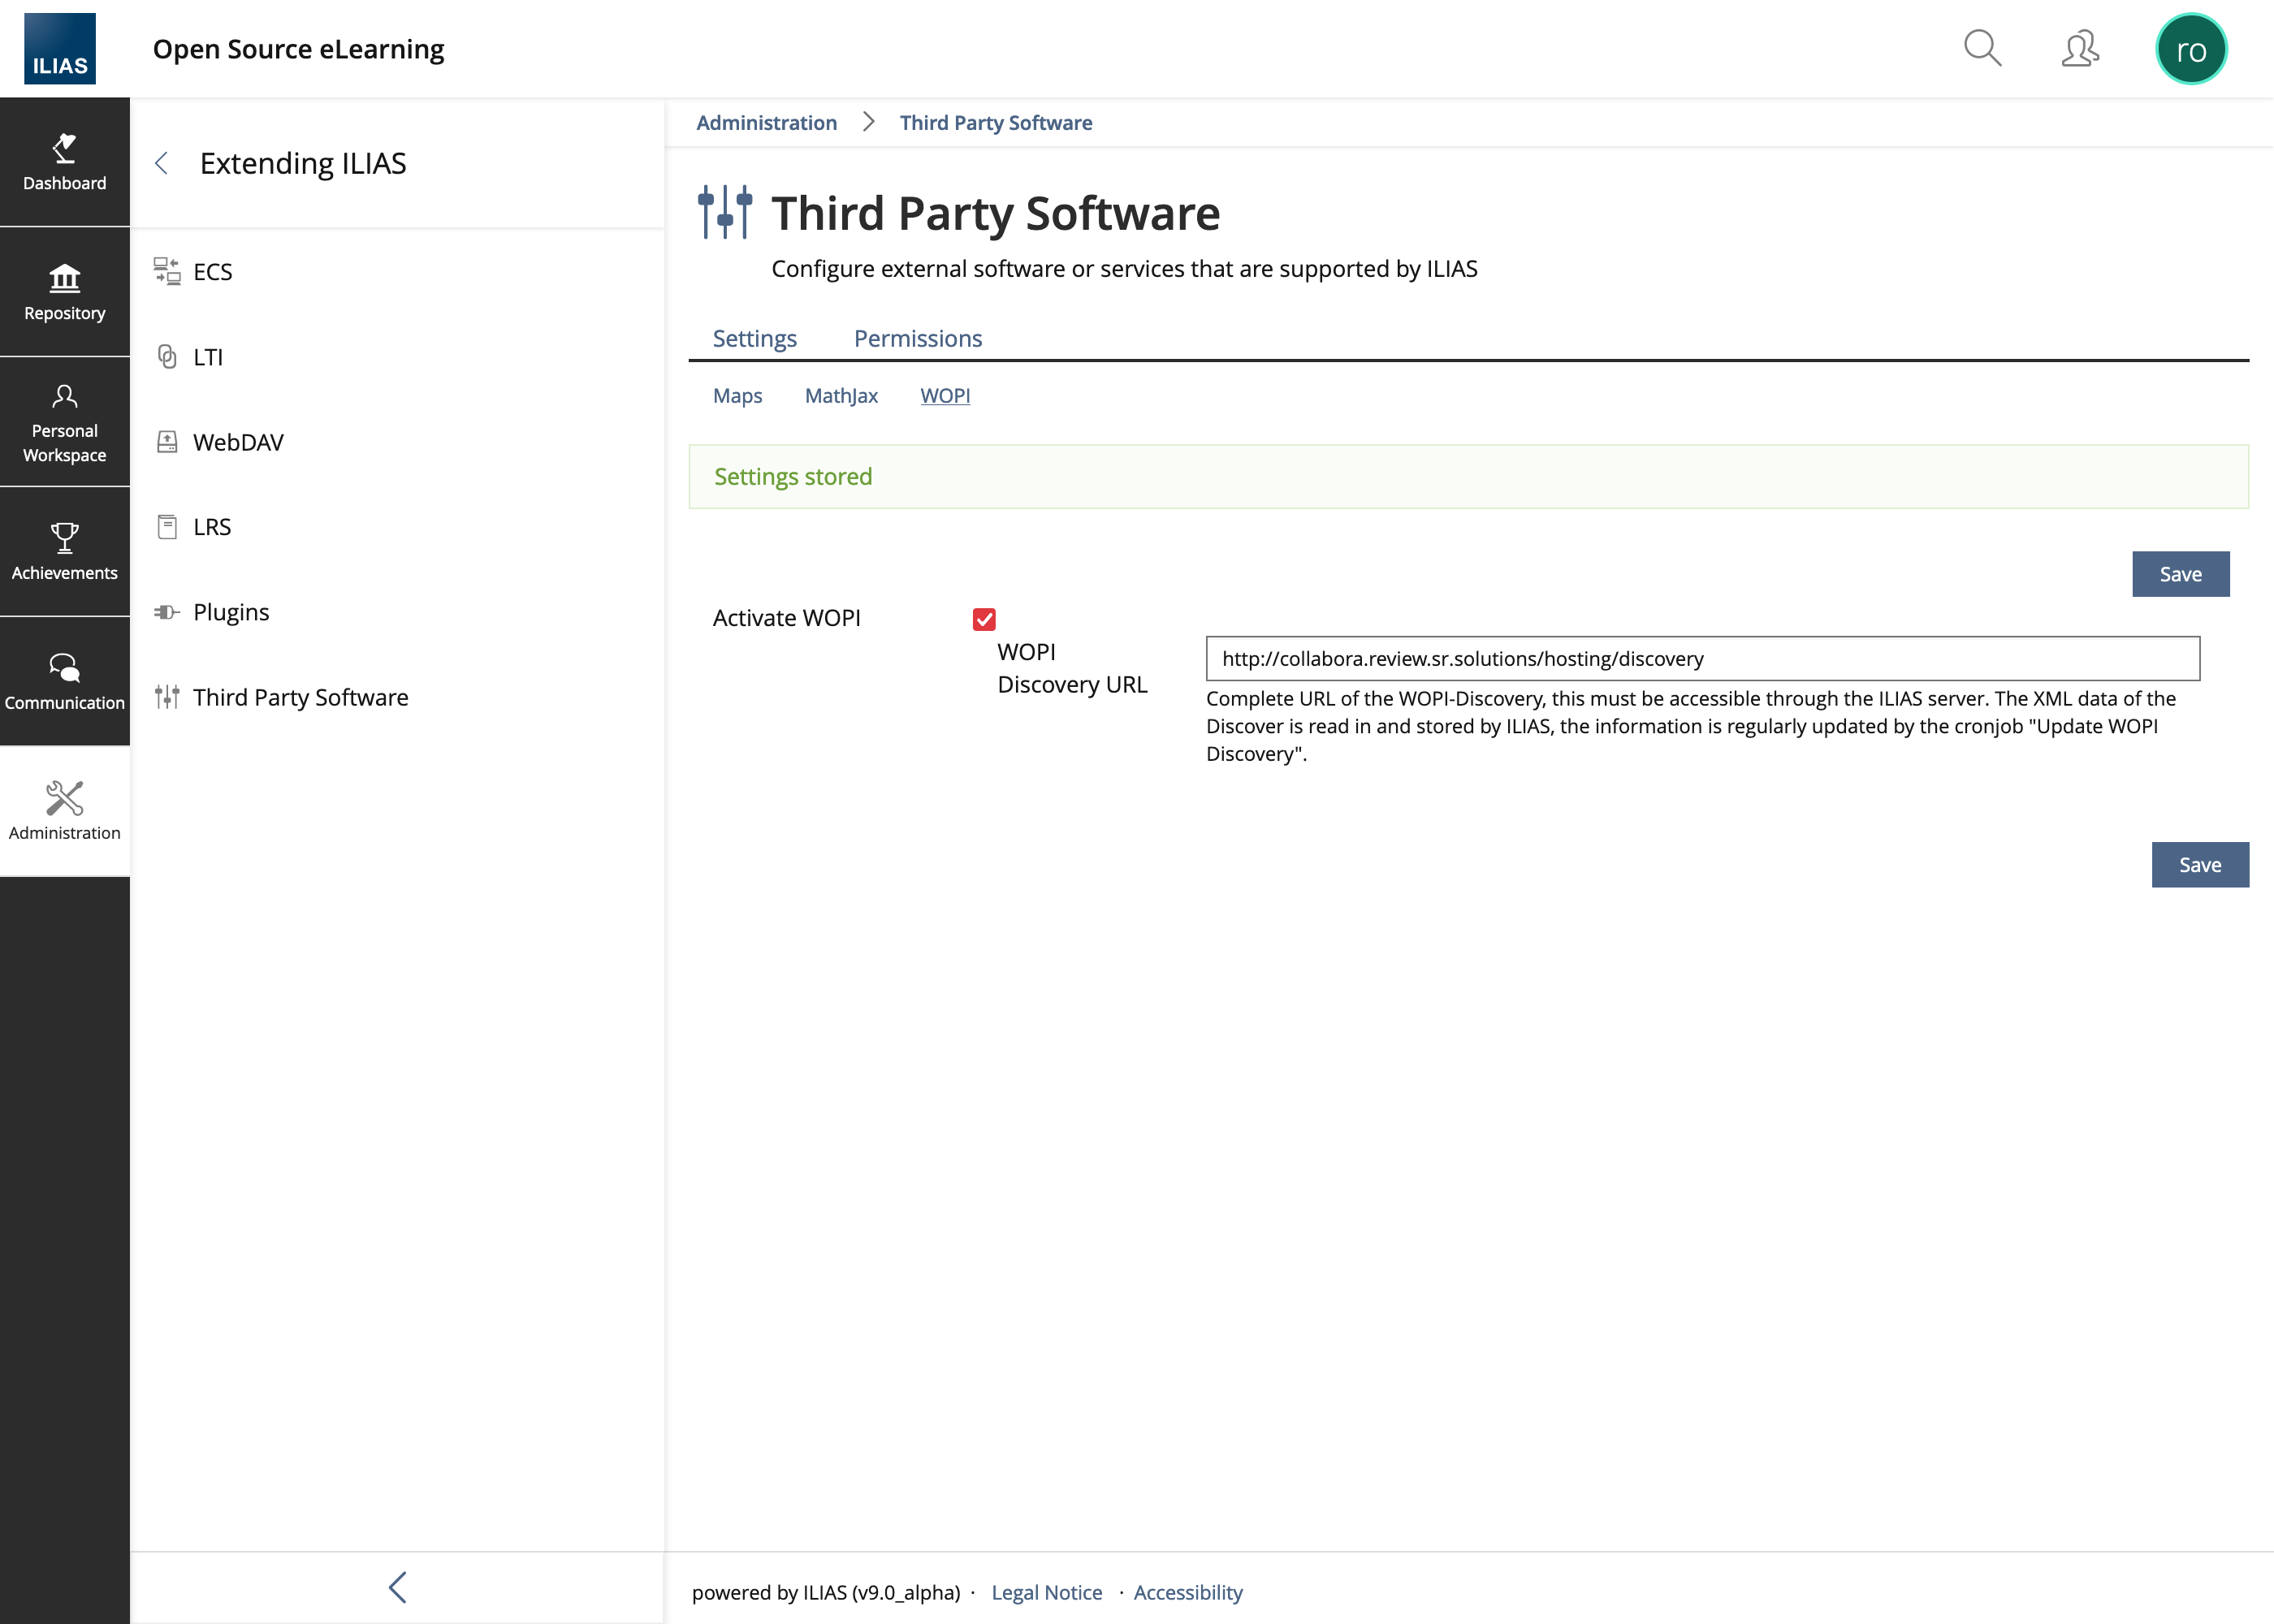The height and width of the screenshot is (1624, 2274).
Task: Click the Administration breadcrumb link
Action: pos(766,123)
